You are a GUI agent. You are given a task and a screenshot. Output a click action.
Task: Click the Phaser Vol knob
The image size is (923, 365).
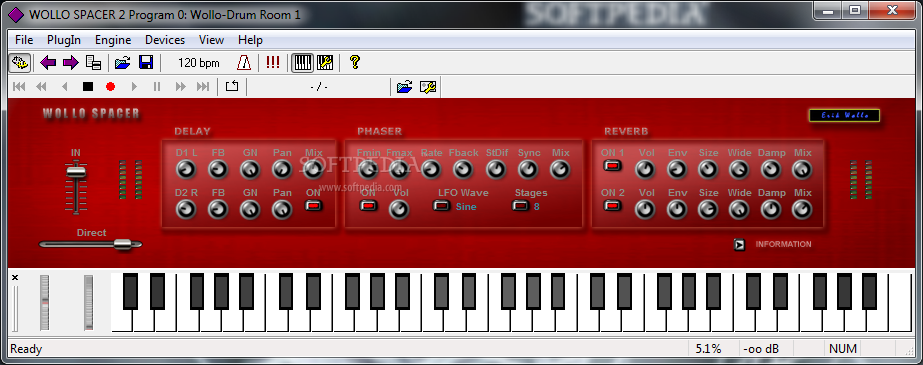[400, 210]
